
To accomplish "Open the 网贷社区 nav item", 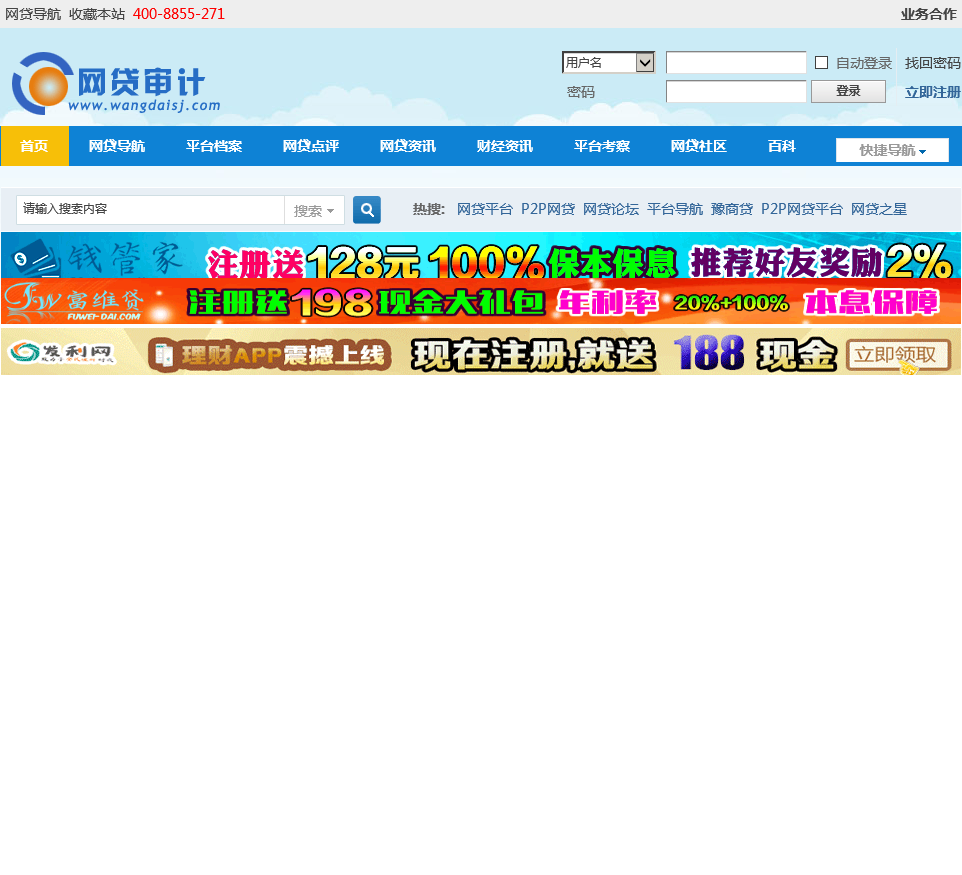I will pos(698,146).
